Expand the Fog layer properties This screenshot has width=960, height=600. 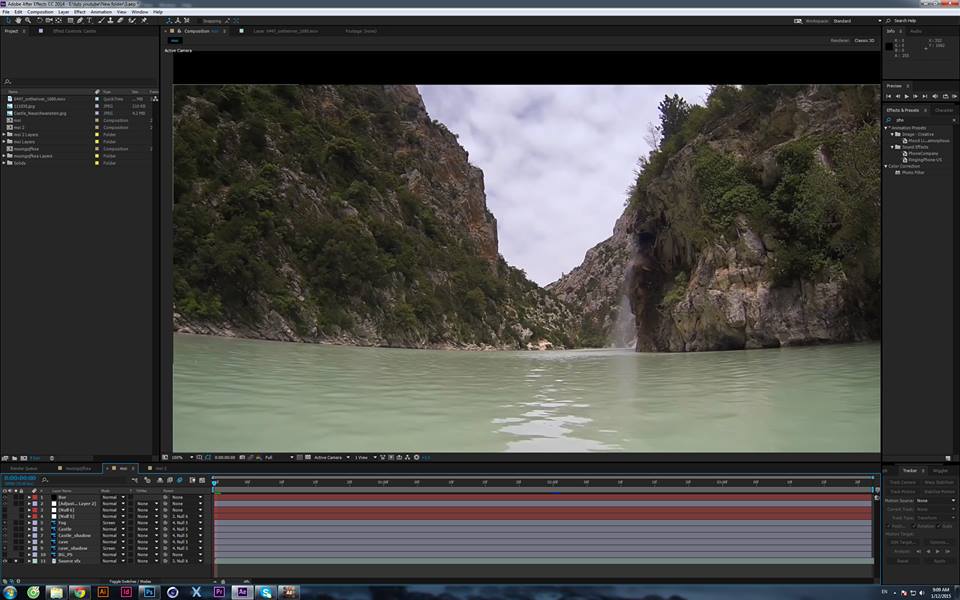click(x=29, y=523)
